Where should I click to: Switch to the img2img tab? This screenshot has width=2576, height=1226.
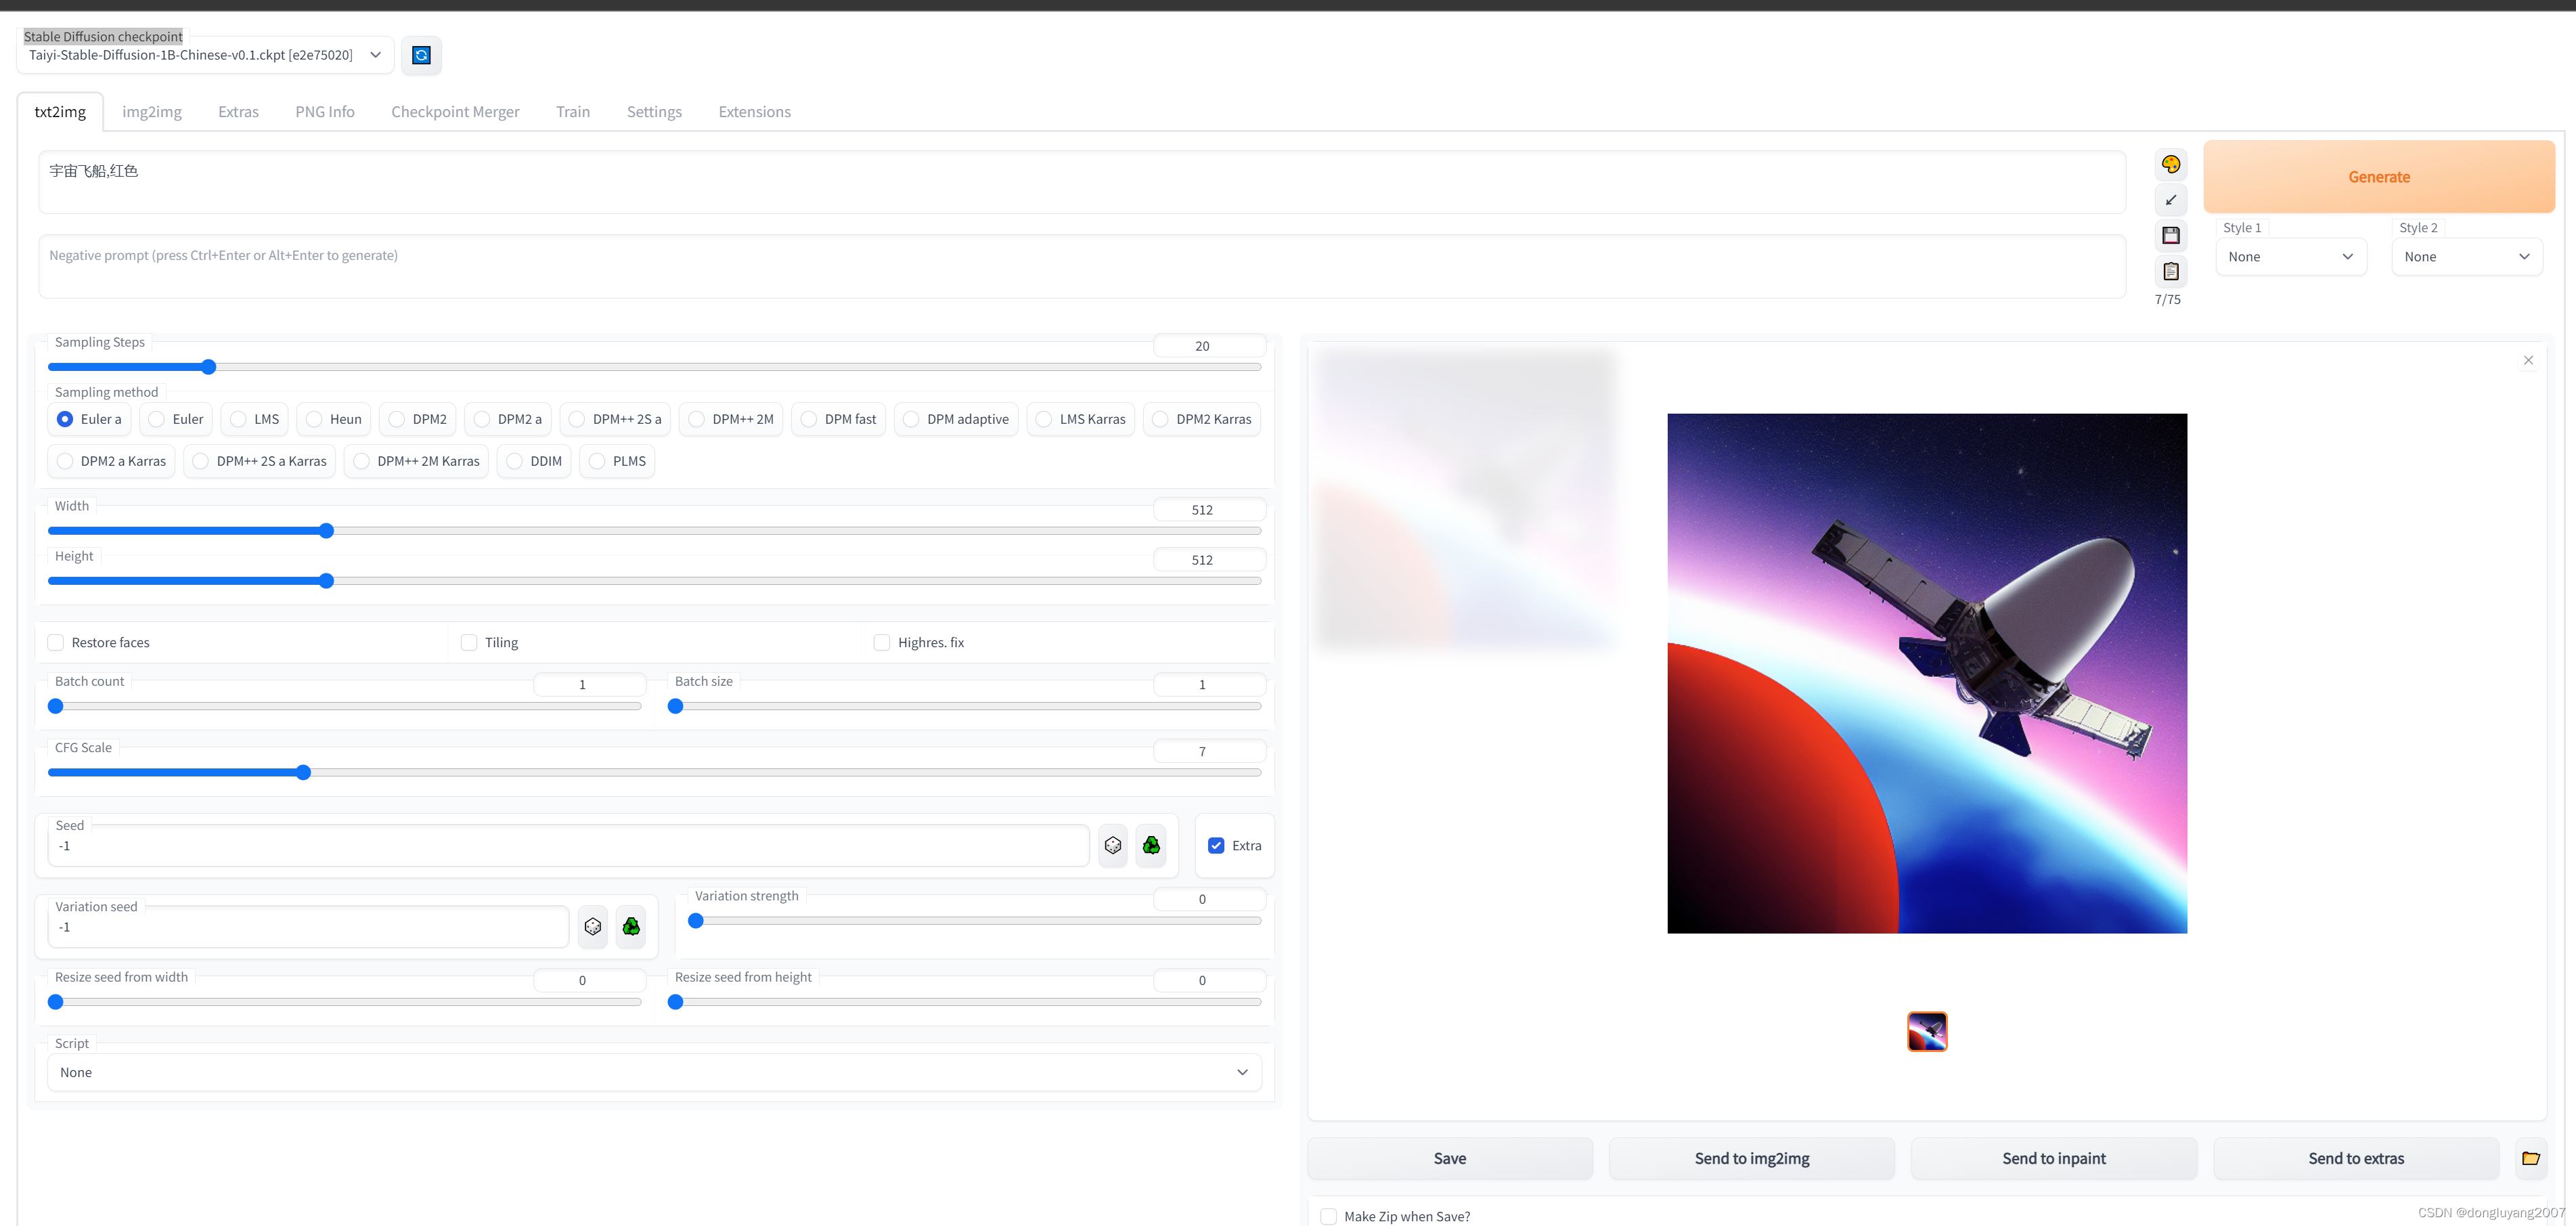pos(152,112)
